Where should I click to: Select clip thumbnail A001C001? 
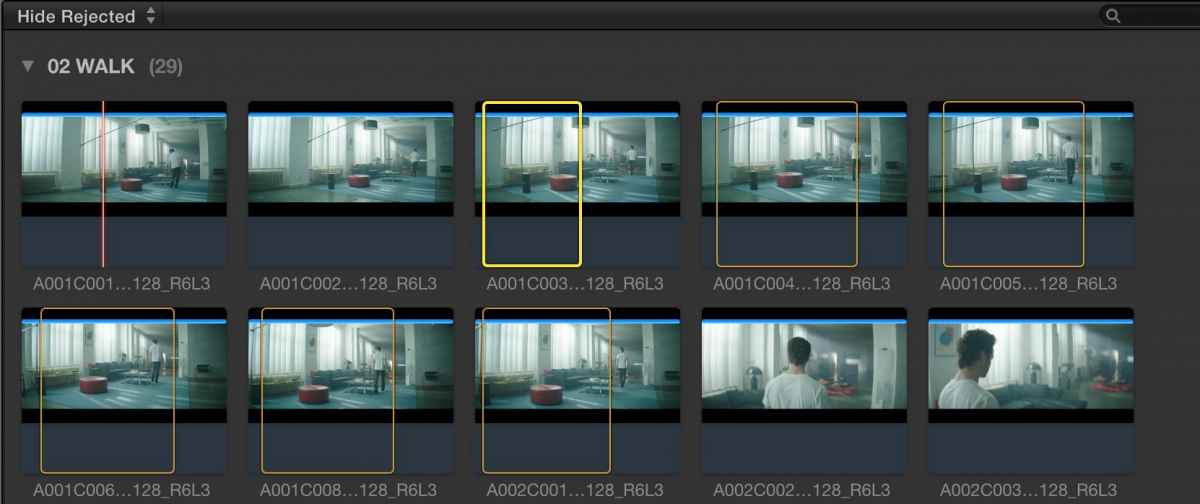click(124, 184)
